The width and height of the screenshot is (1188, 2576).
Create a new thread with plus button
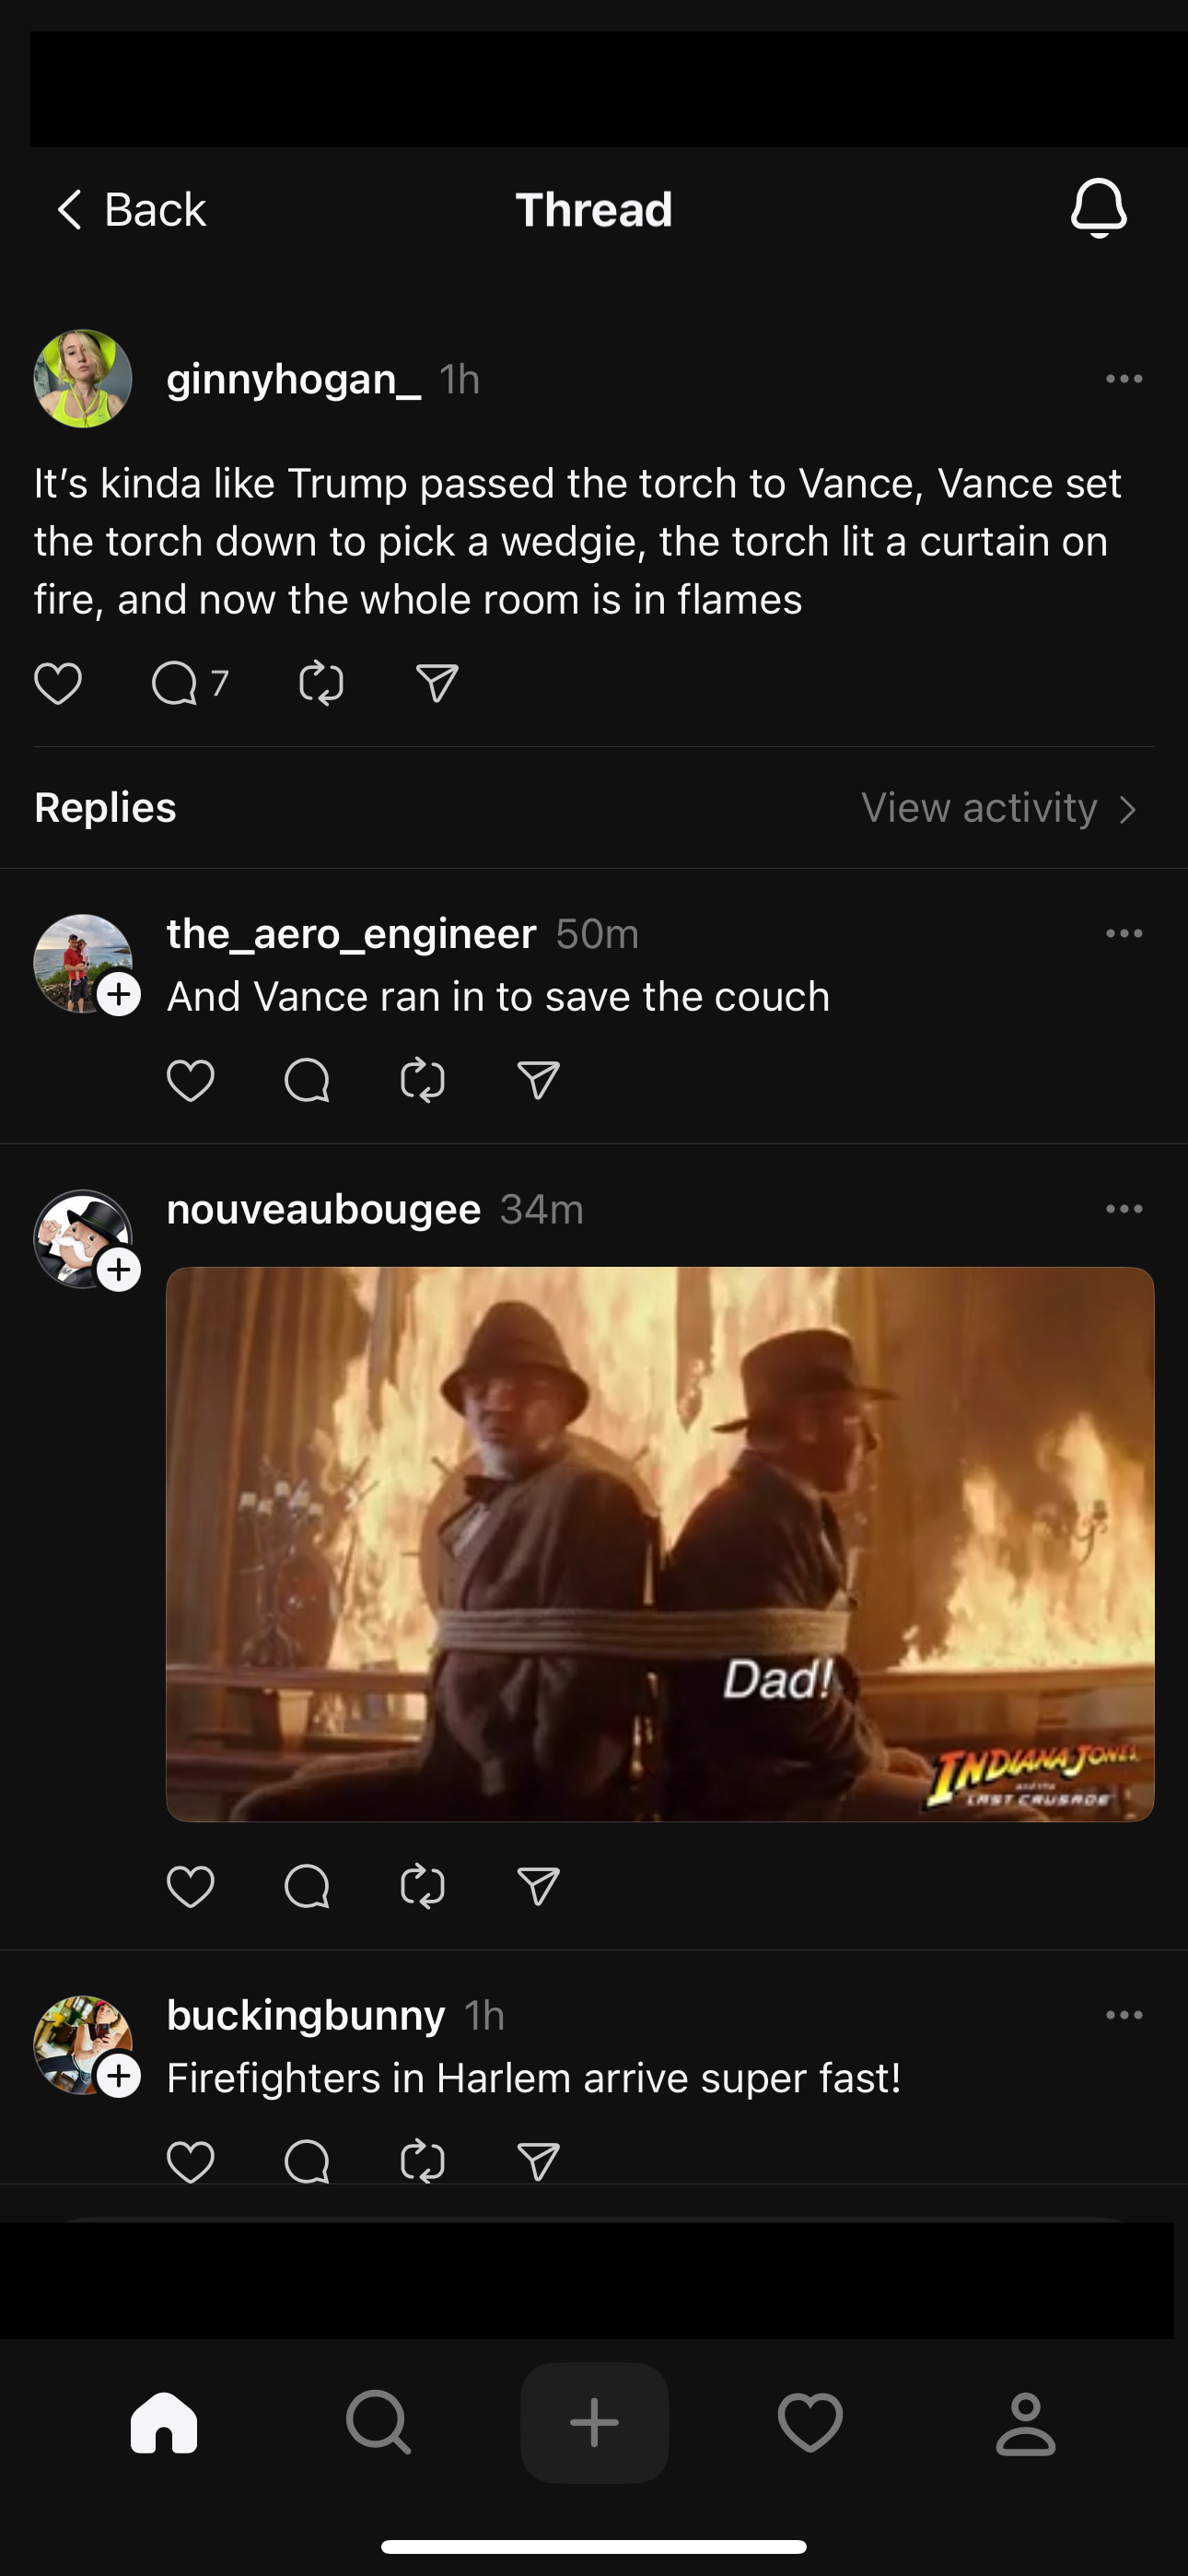coord(594,2422)
